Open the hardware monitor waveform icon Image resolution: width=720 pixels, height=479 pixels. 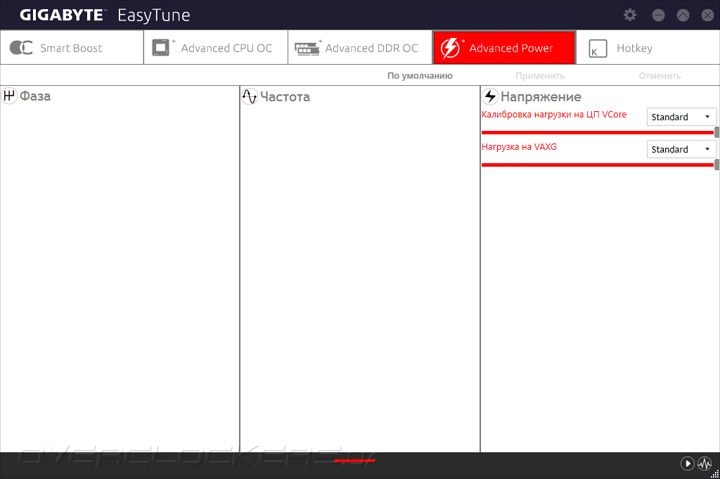(704, 463)
